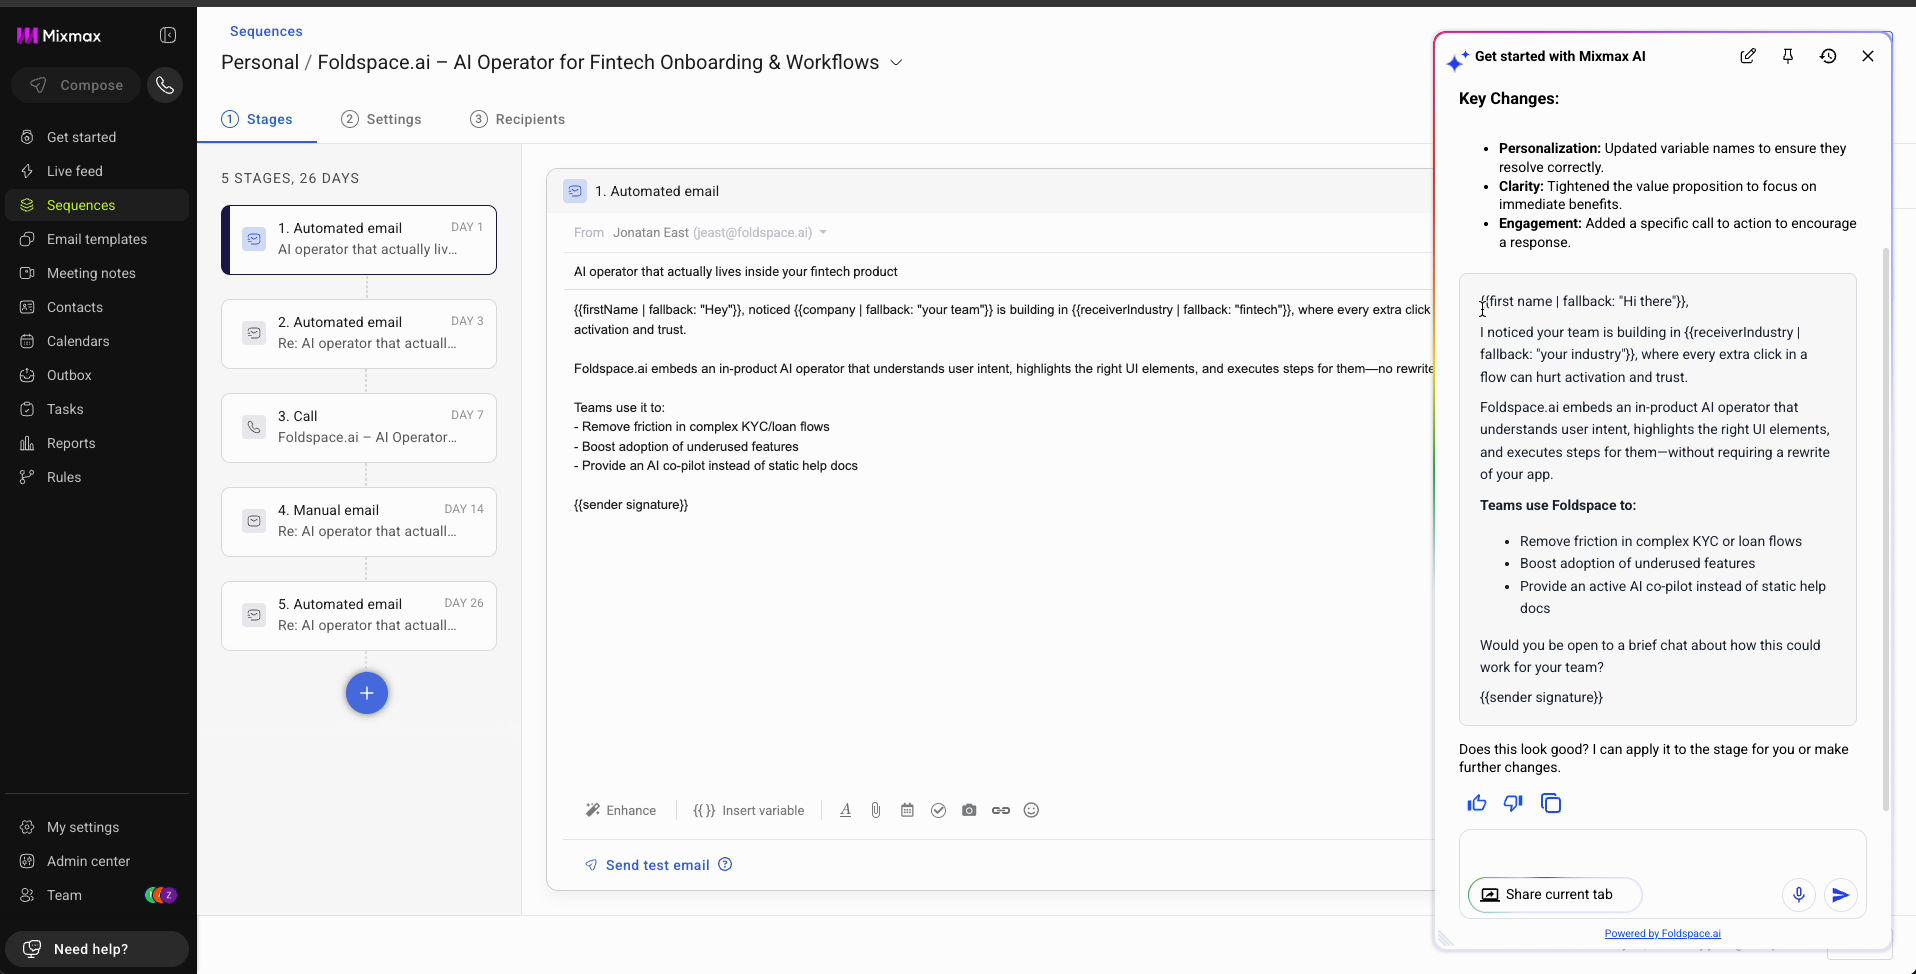Screen dimensions: 1916x974
Task: Select stage 2 Automated email Day 3
Action: click(359, 334)
